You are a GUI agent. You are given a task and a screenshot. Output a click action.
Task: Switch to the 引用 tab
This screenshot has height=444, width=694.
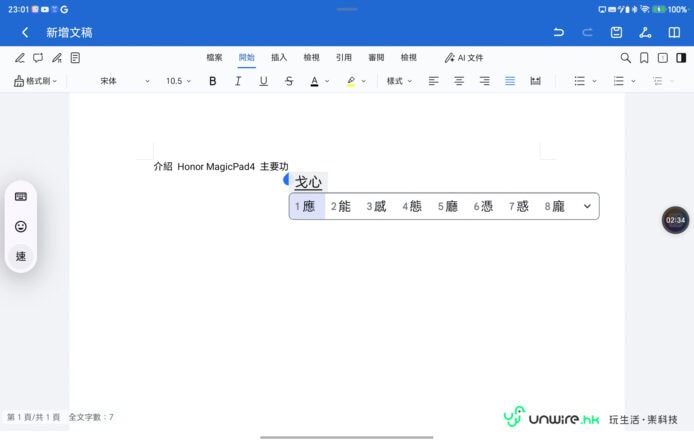(343, 58)
